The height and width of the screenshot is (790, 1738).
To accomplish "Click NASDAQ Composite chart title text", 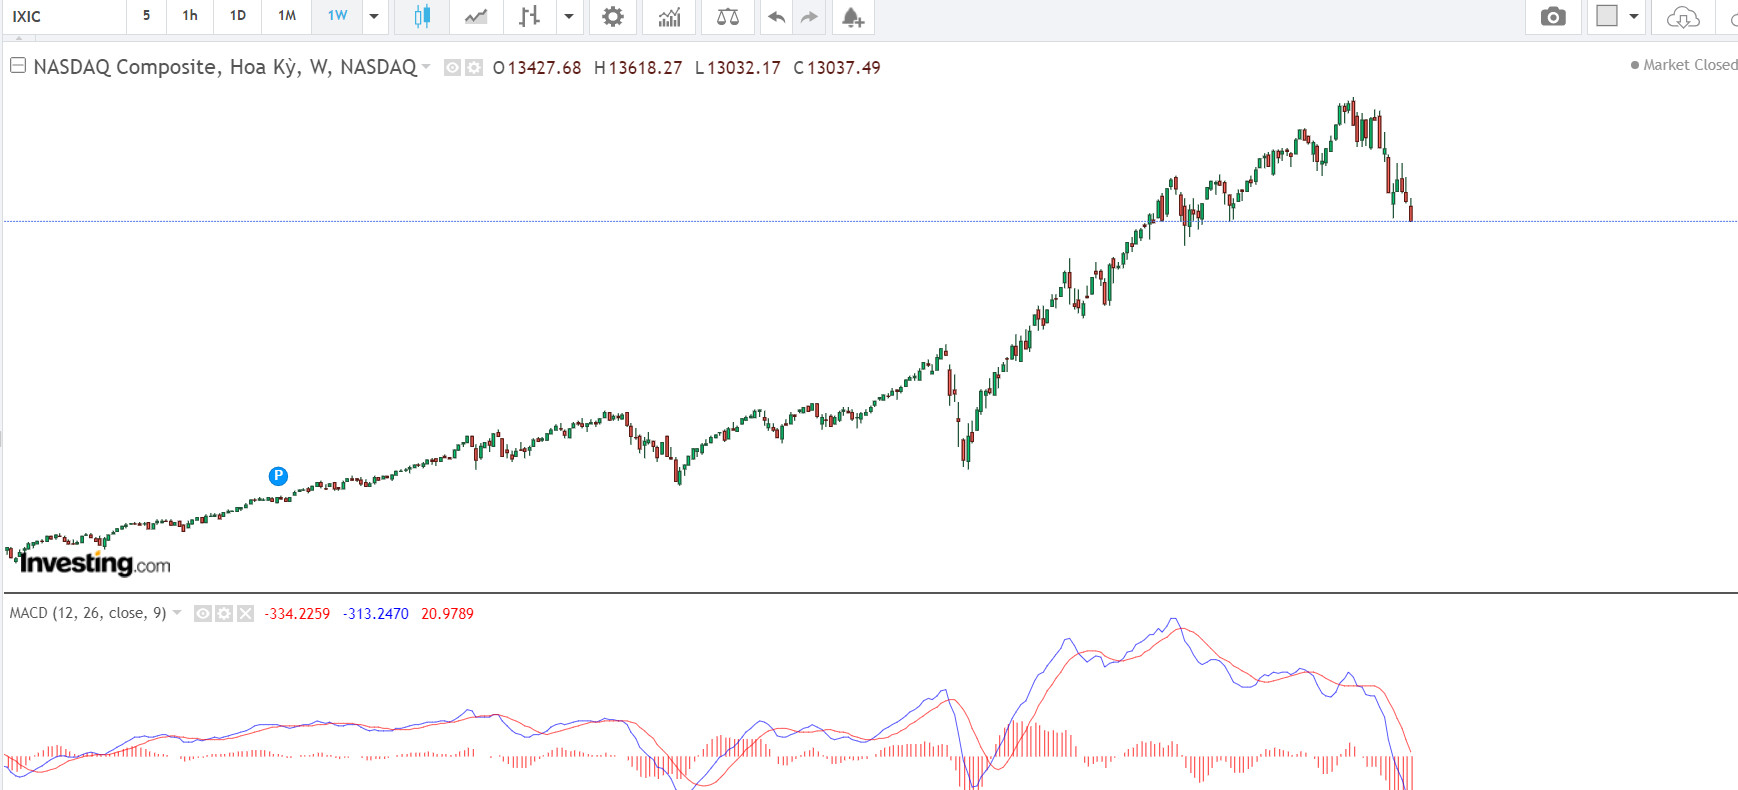I will pos(225,67).
